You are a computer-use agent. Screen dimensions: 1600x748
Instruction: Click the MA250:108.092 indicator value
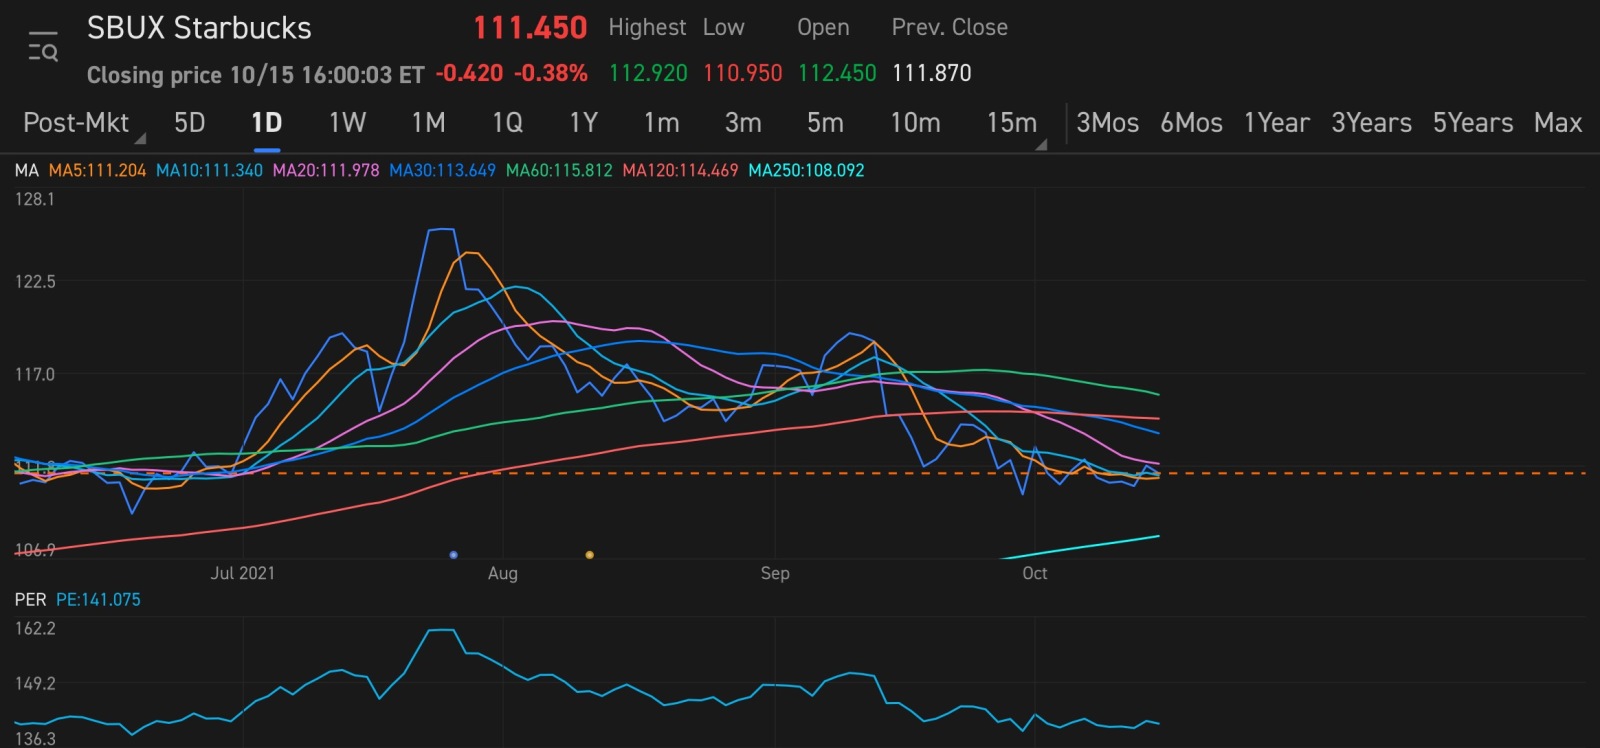pyautogui.click(x=806, y=170)
